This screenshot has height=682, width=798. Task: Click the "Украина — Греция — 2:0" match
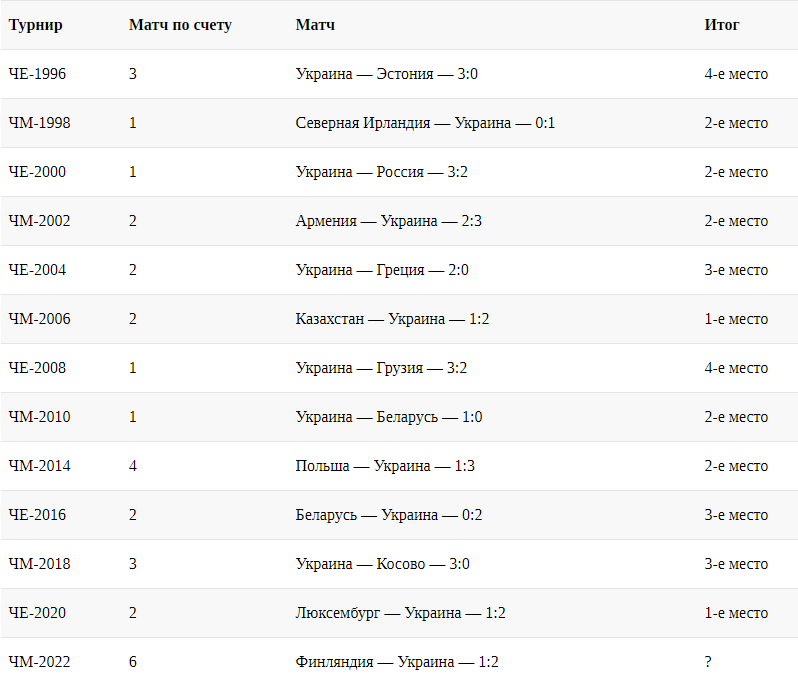pos(382,270)
